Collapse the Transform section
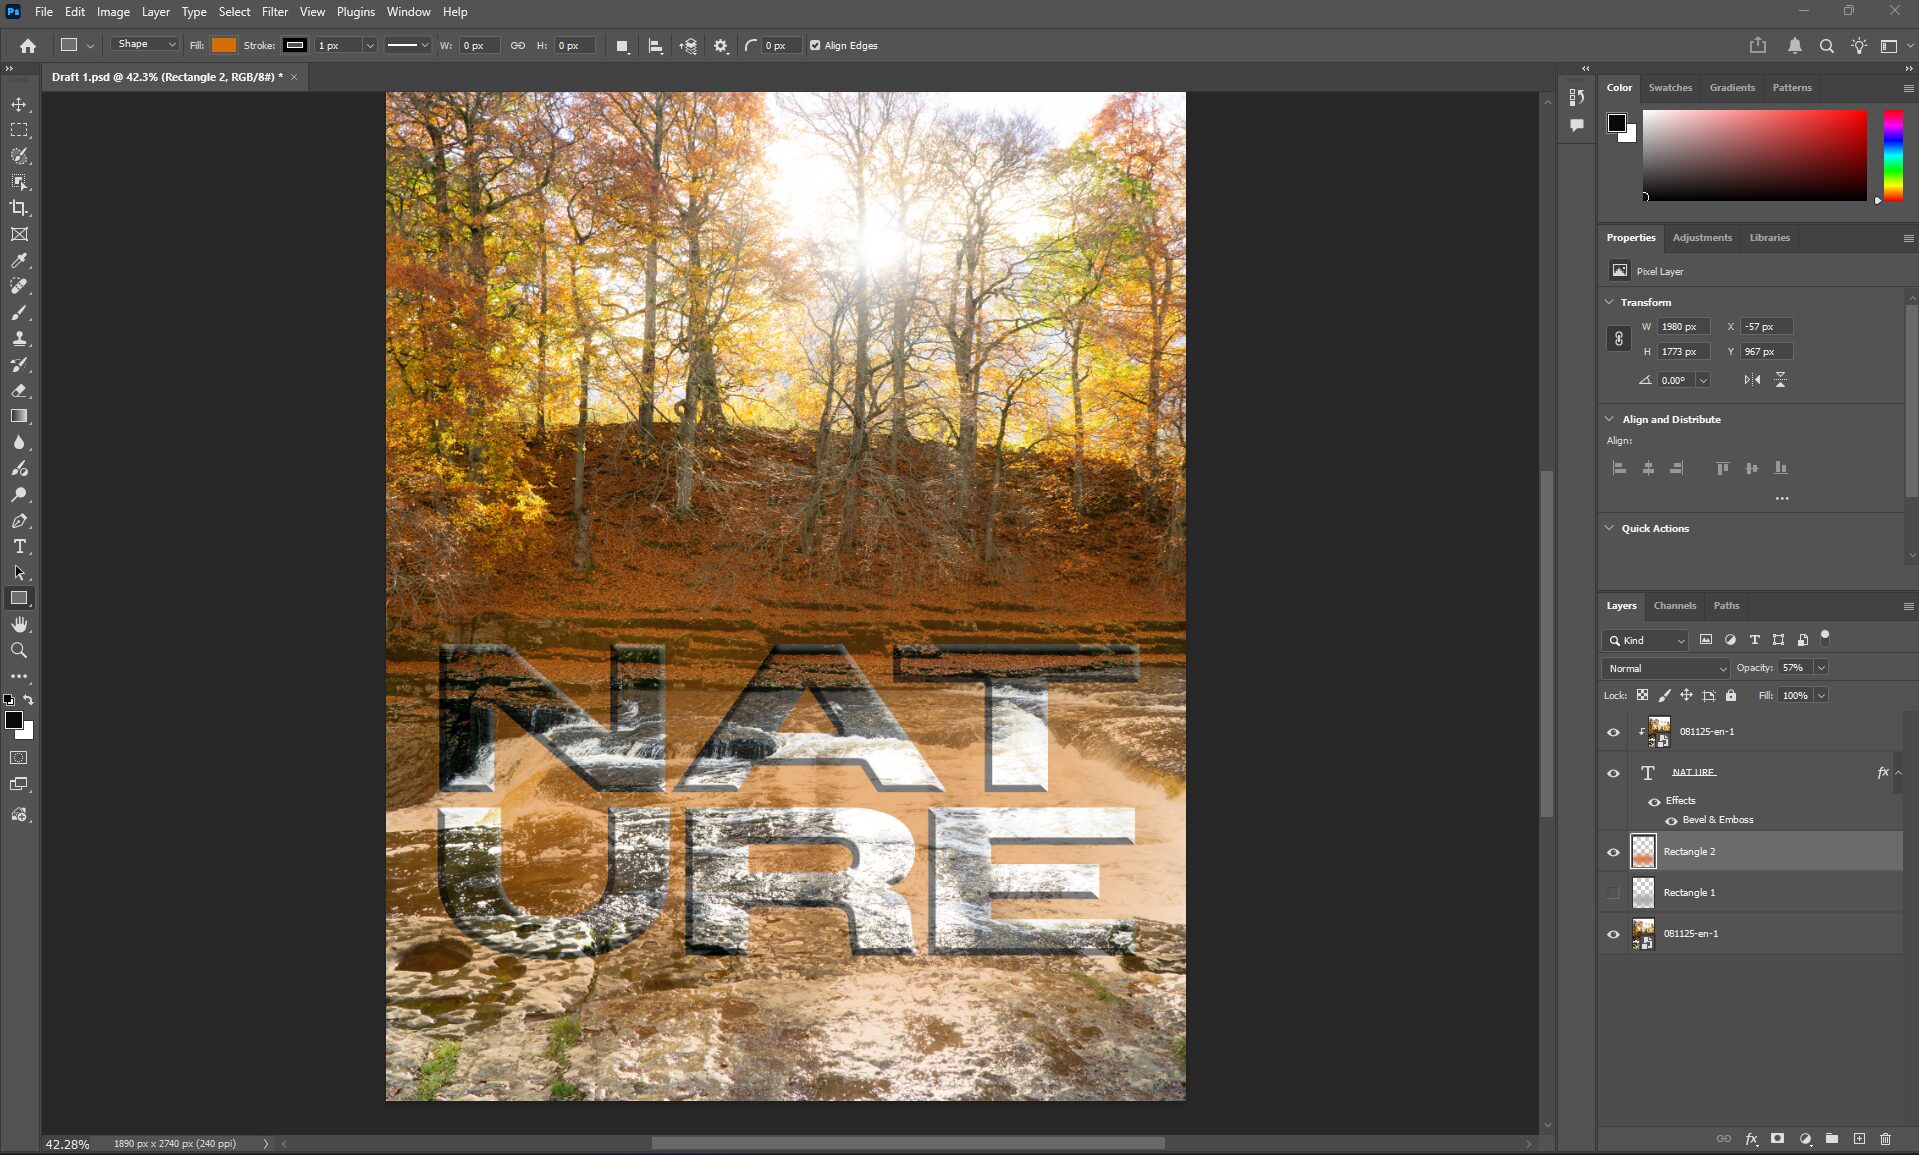Image resolution: width=1919 pixels, height=1155 pixels. [1609, 302]
